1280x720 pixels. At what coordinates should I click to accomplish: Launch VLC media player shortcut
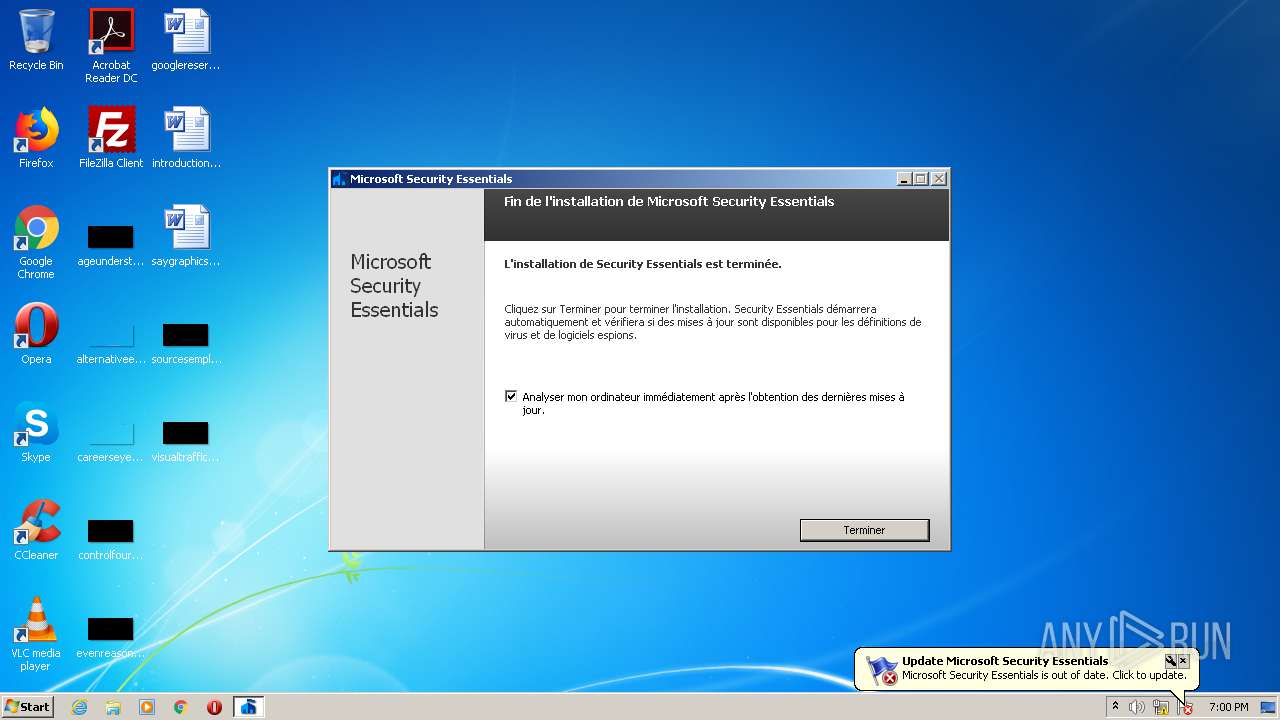(x=36, y=634)
